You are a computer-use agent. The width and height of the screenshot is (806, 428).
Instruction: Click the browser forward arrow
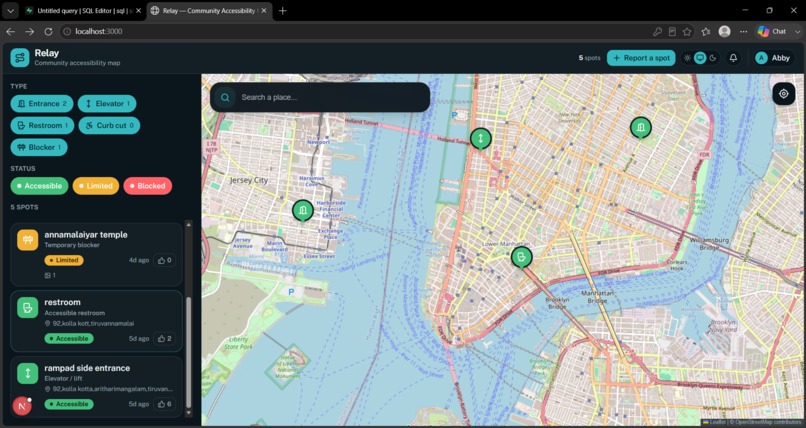point(29,31)
